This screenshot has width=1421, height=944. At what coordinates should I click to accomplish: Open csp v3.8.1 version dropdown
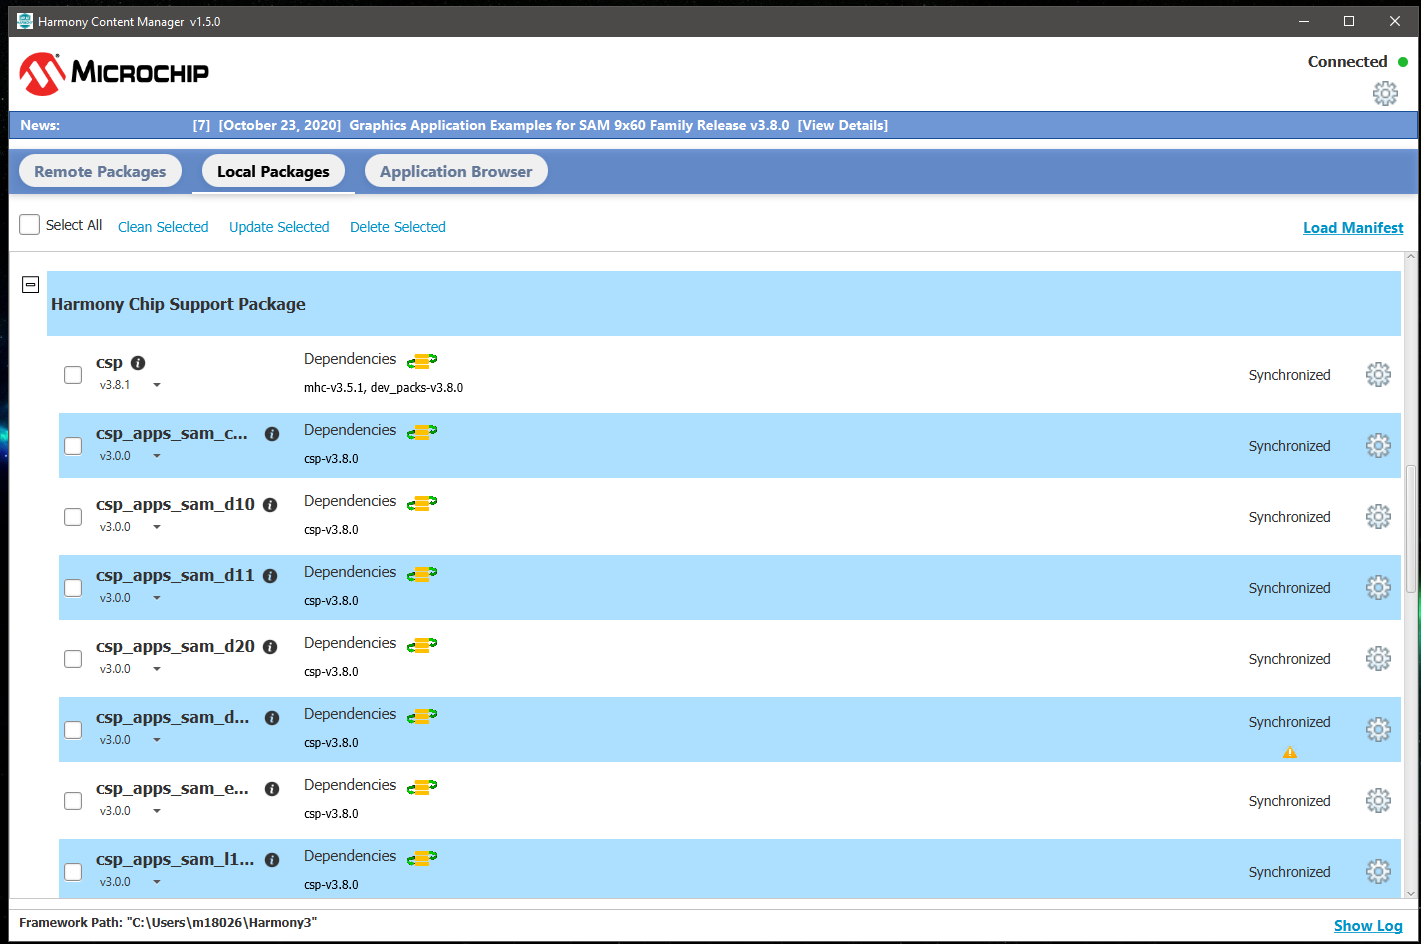(157, 385)
